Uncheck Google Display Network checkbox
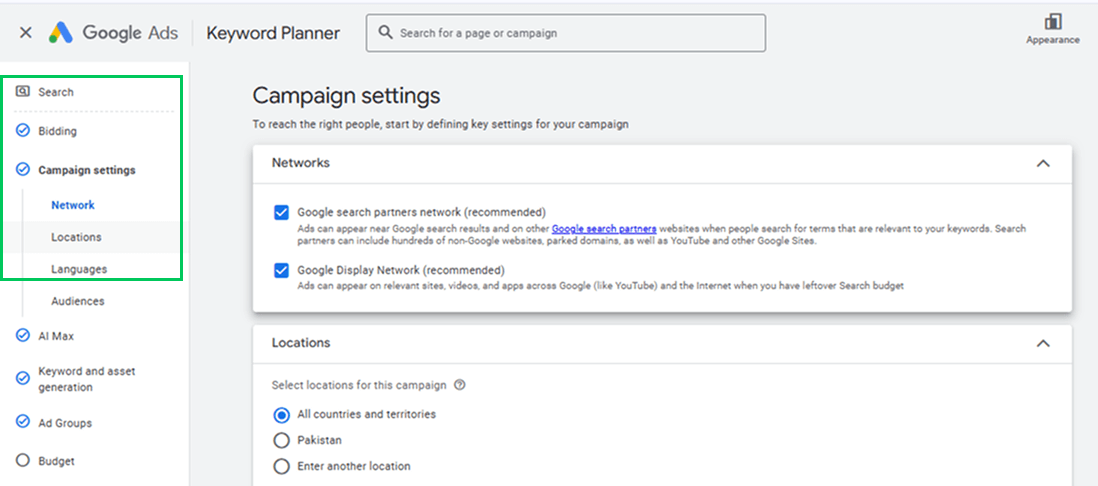 point(282,270)
